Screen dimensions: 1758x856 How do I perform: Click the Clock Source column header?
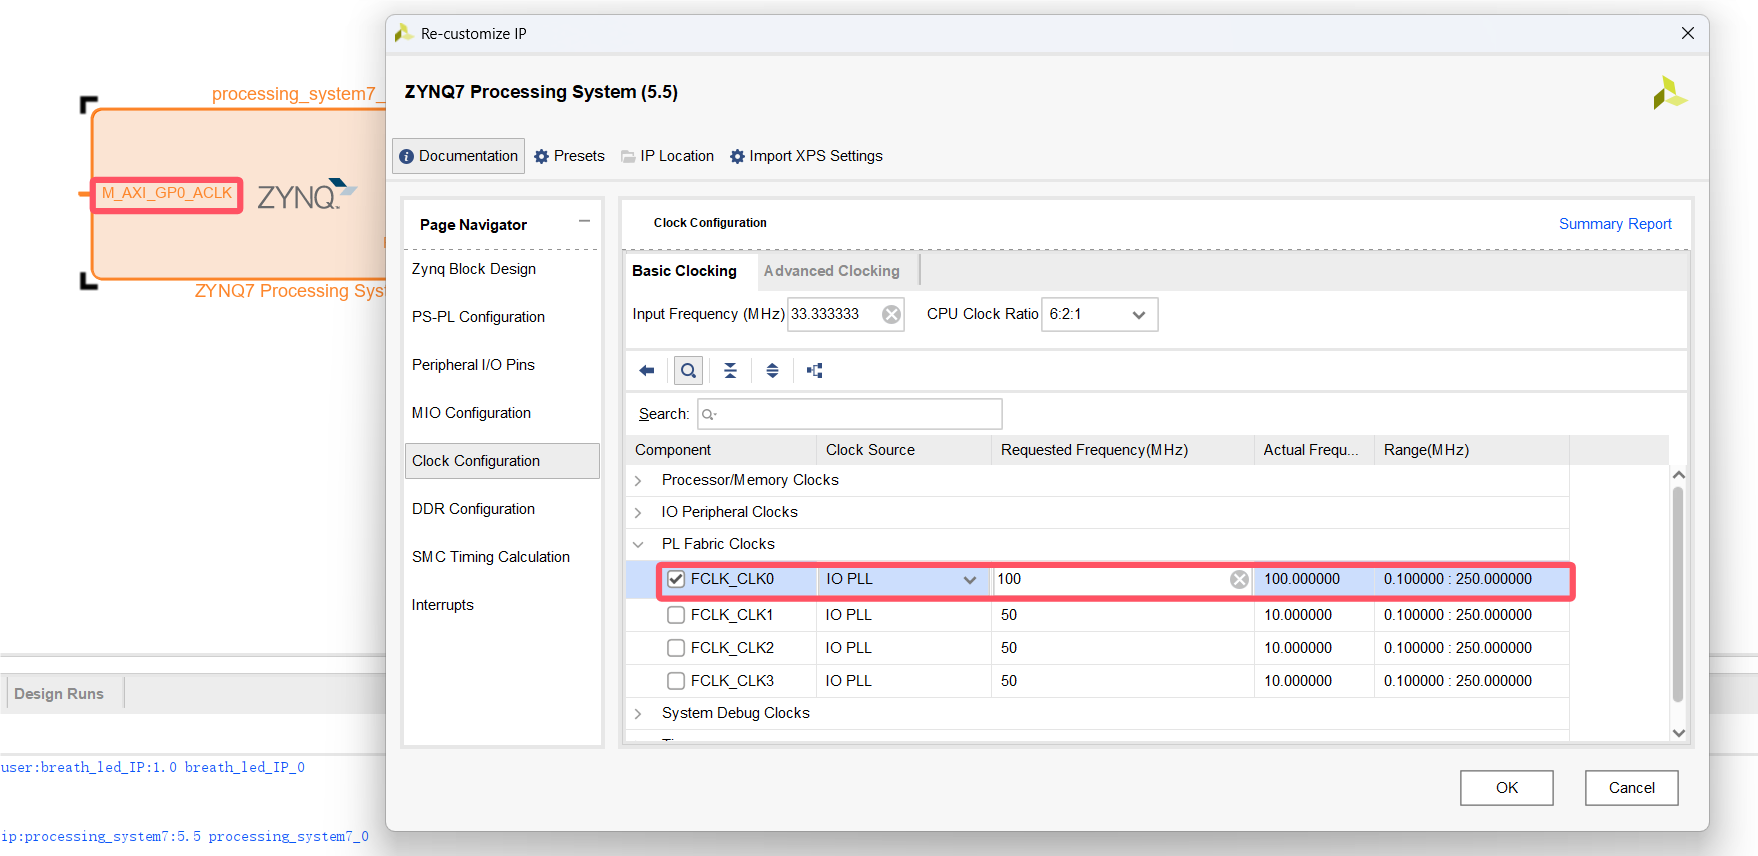click(x=904, y=450)
